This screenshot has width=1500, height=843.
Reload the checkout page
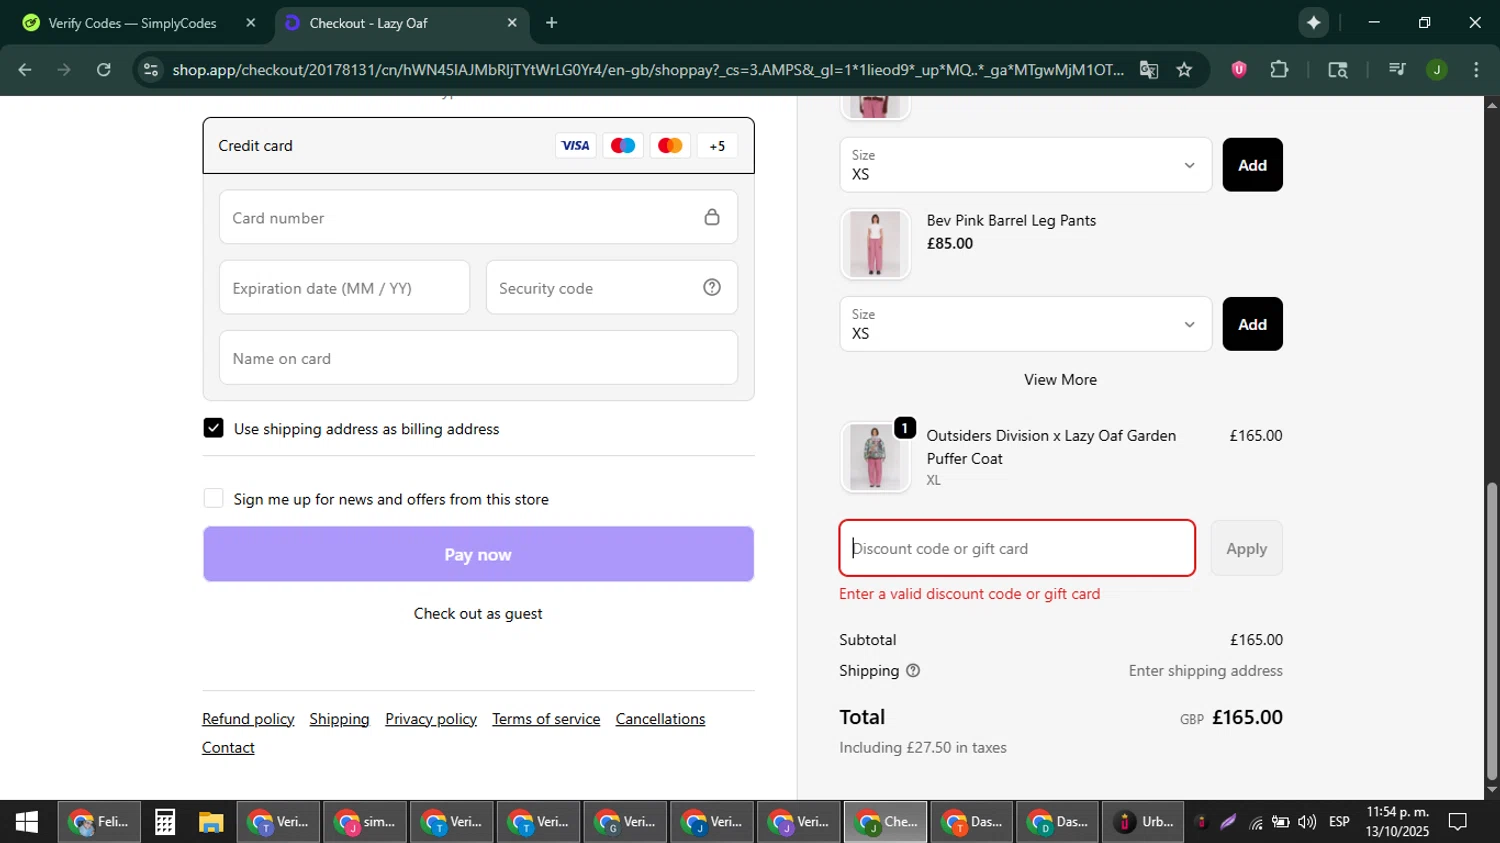pyautogui.click(x=104, y=69)
